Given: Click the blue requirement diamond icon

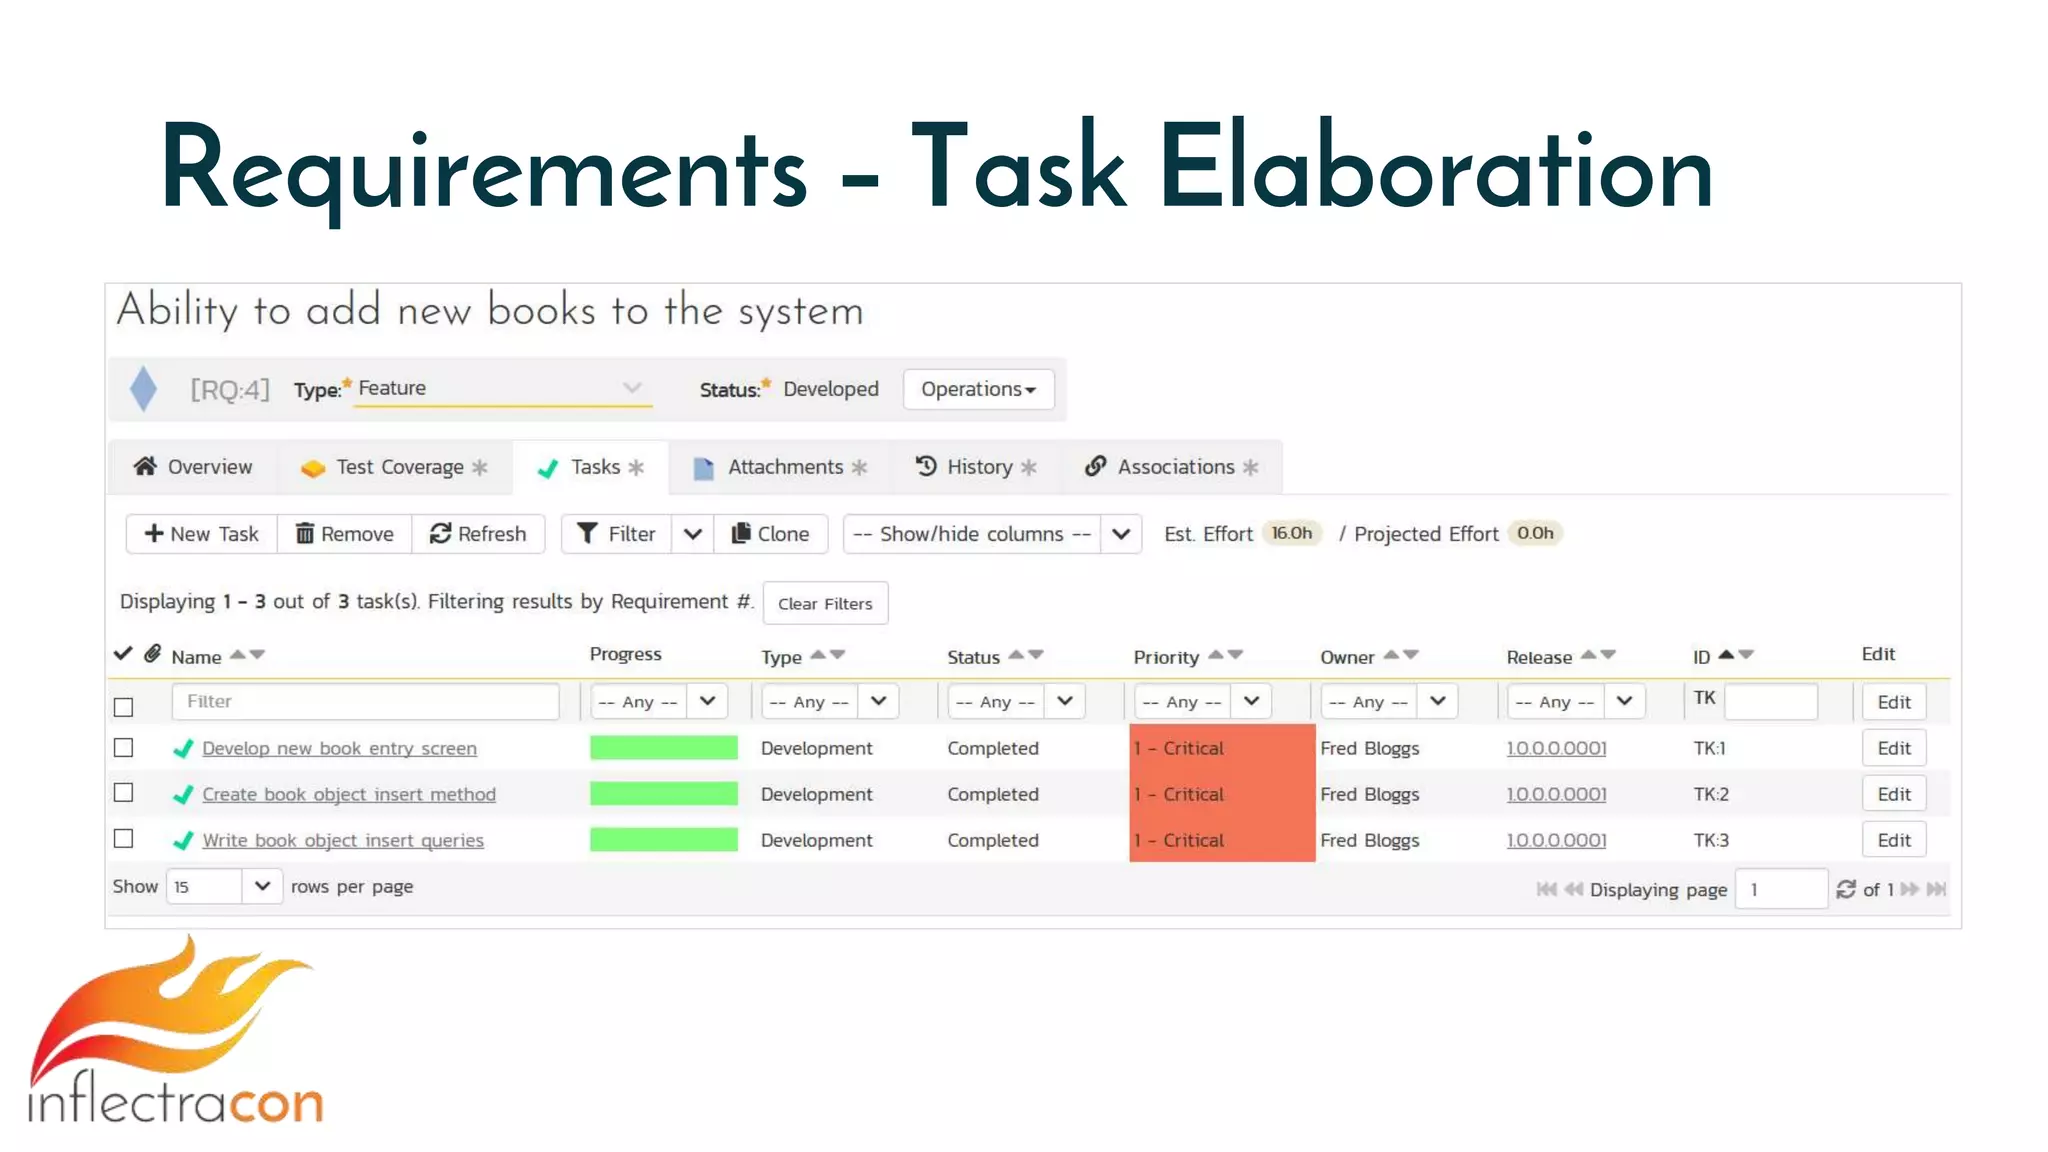Looking at the screenshot, I should [143, 389].
